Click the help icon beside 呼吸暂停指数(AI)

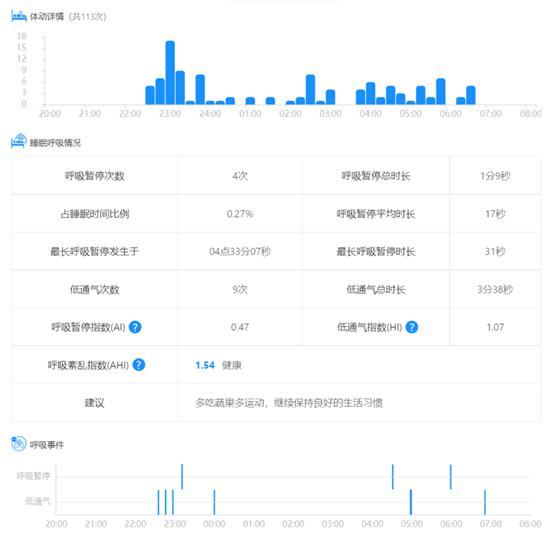[x=135, y=327]
